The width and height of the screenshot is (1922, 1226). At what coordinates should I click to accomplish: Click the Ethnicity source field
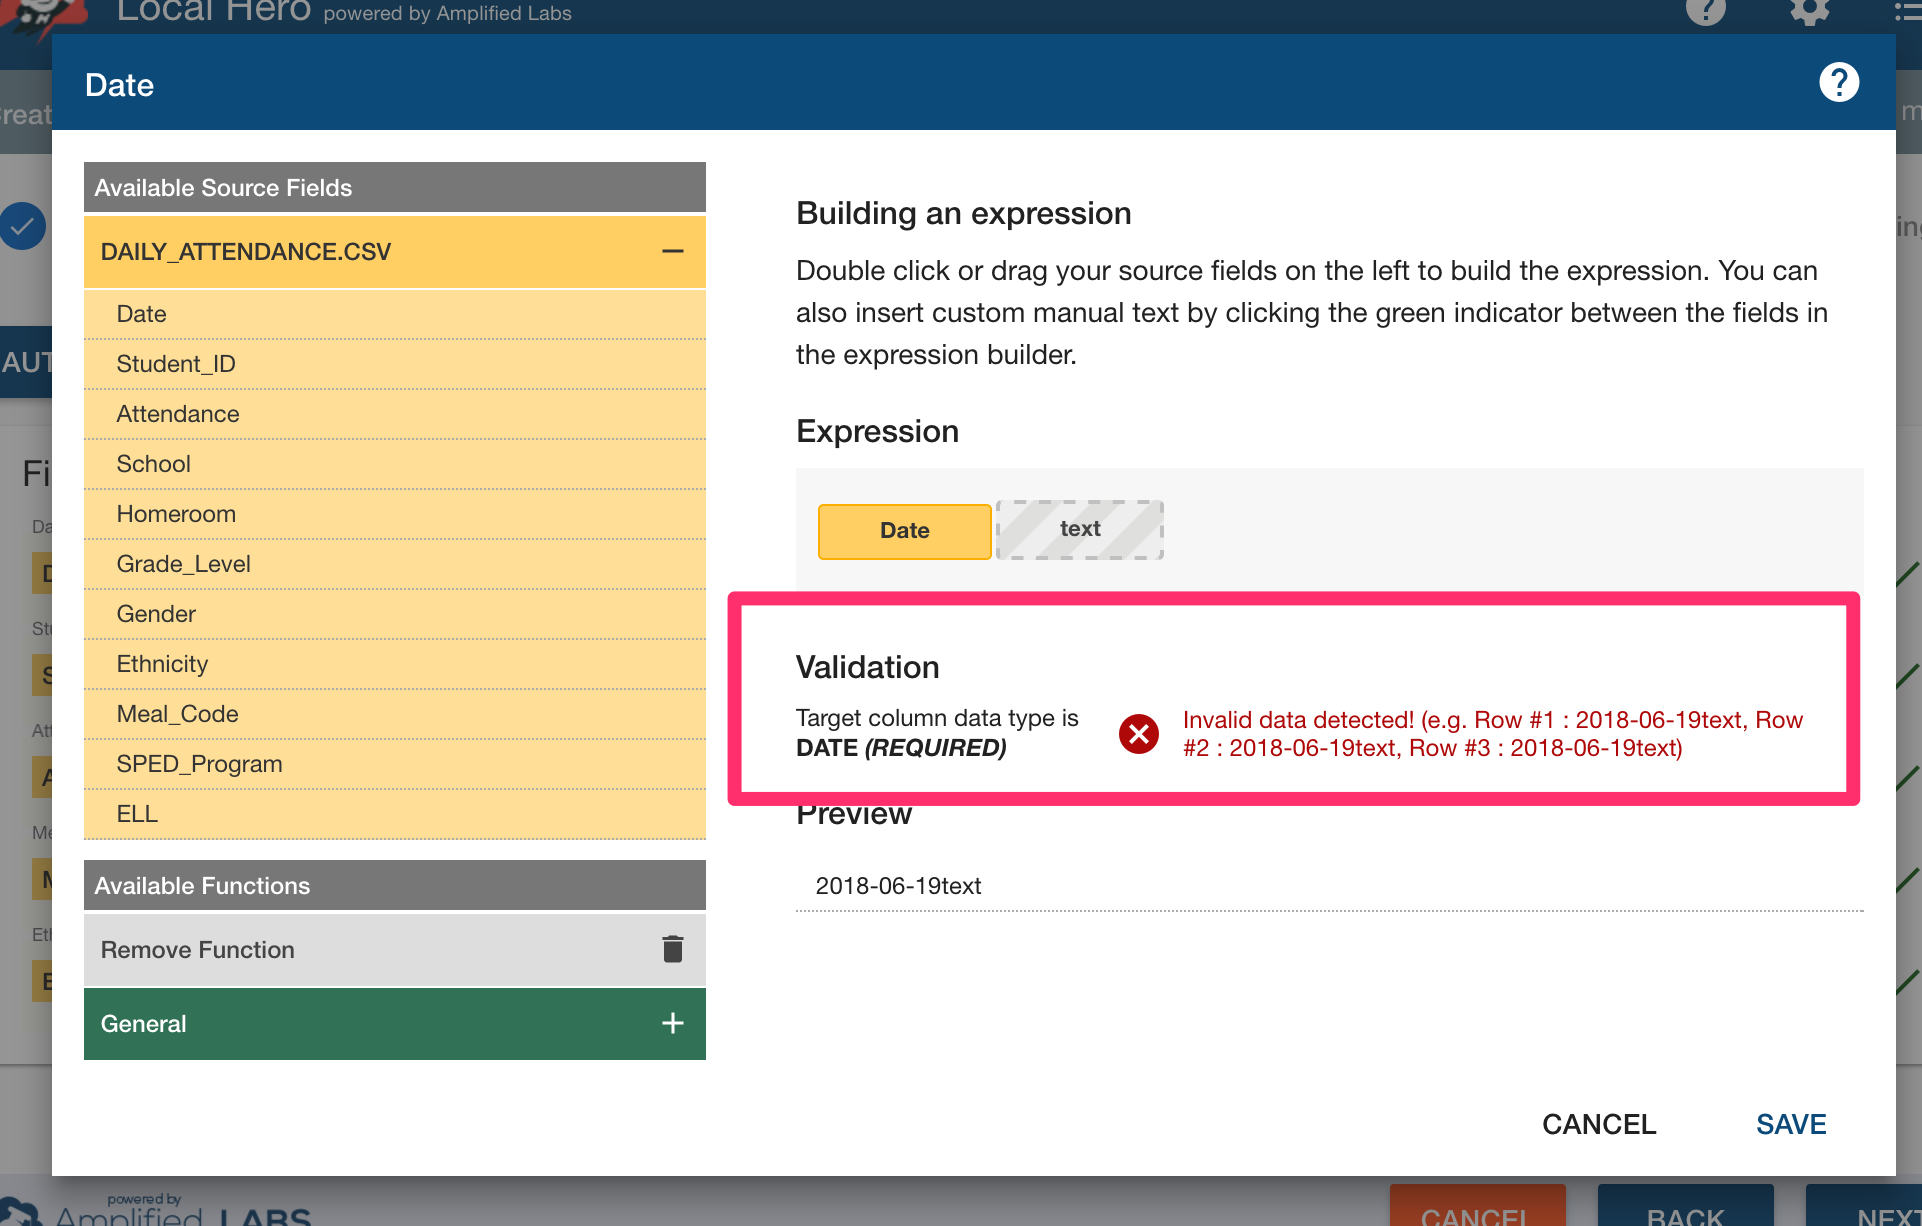coord(162,664)
